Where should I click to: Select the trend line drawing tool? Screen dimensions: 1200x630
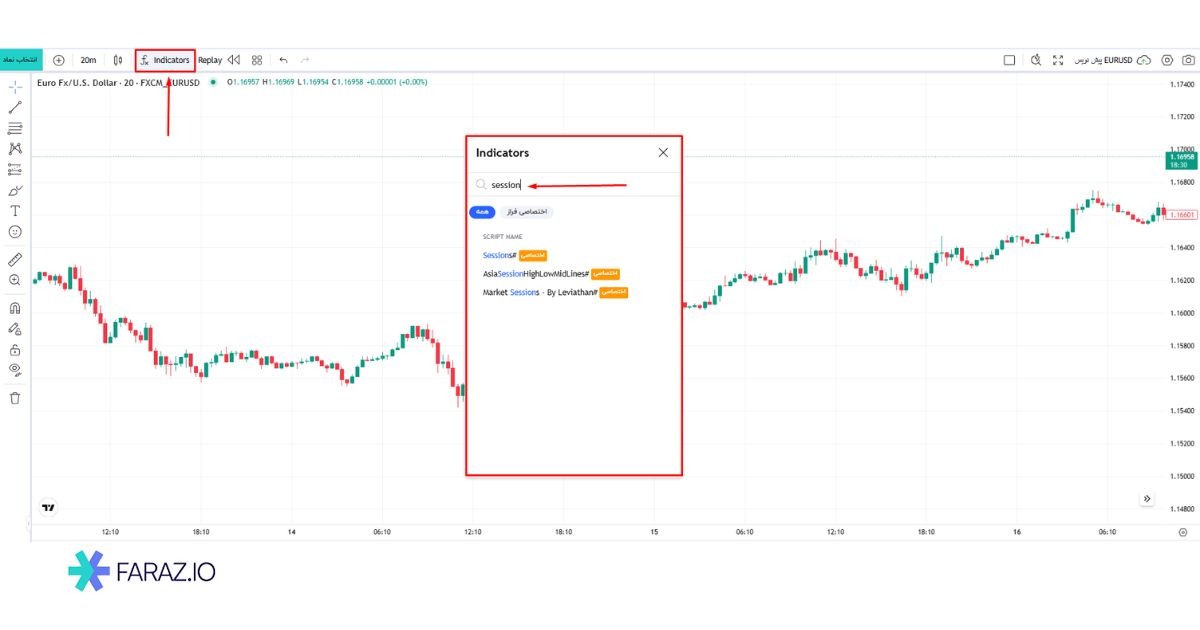pyautogui.click(x=15, y=107)
